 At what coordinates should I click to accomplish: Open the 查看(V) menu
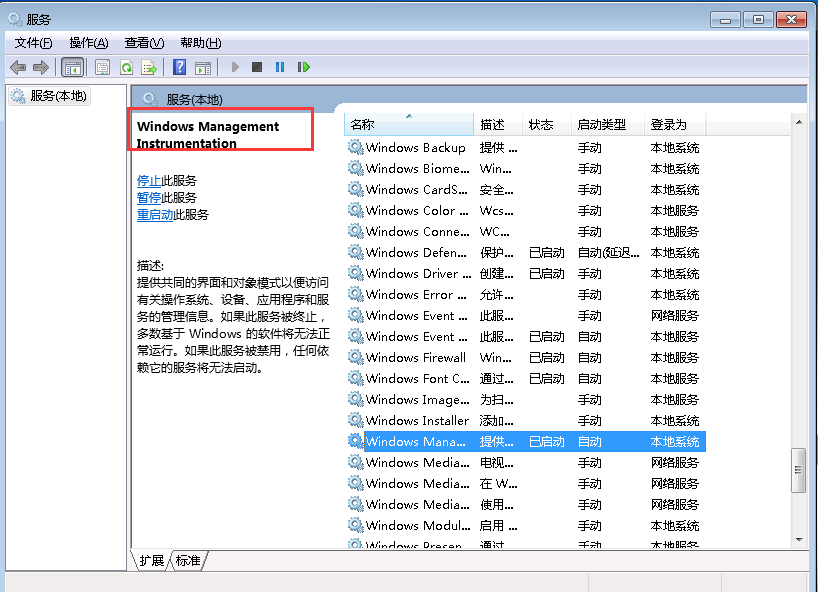point(143,43)
